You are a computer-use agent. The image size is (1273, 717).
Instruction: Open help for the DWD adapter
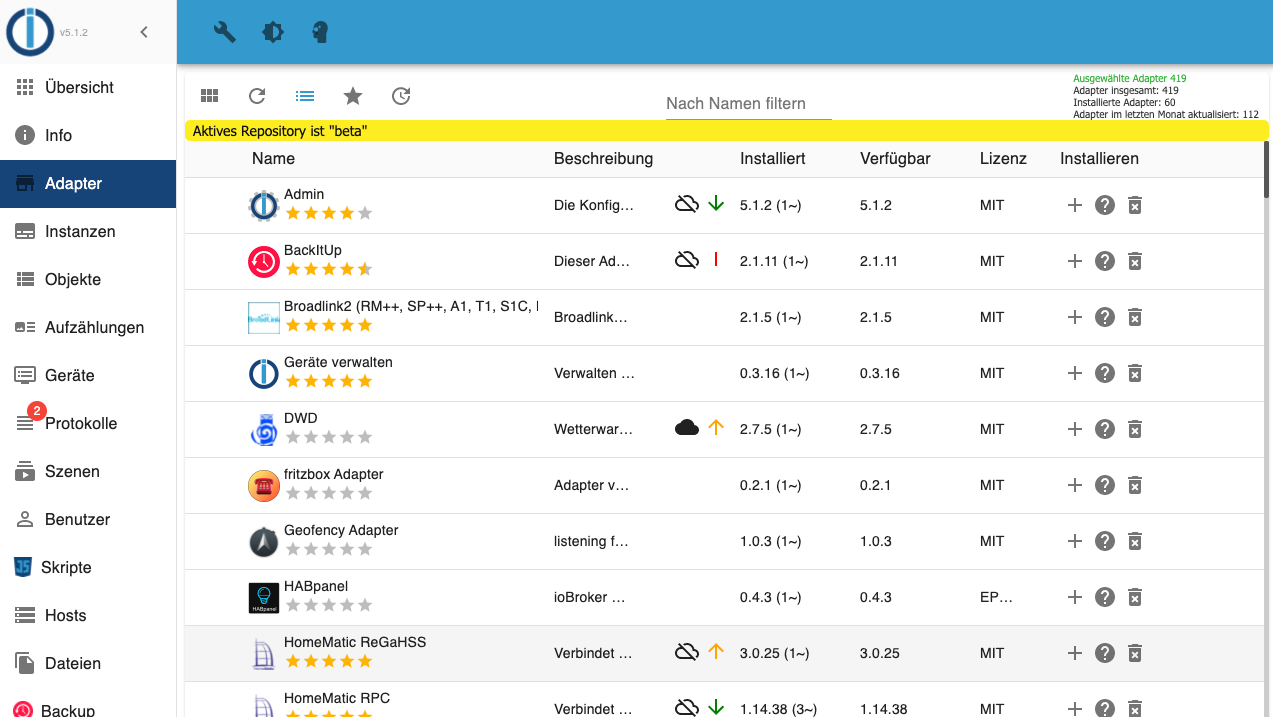click(1105, 429)
